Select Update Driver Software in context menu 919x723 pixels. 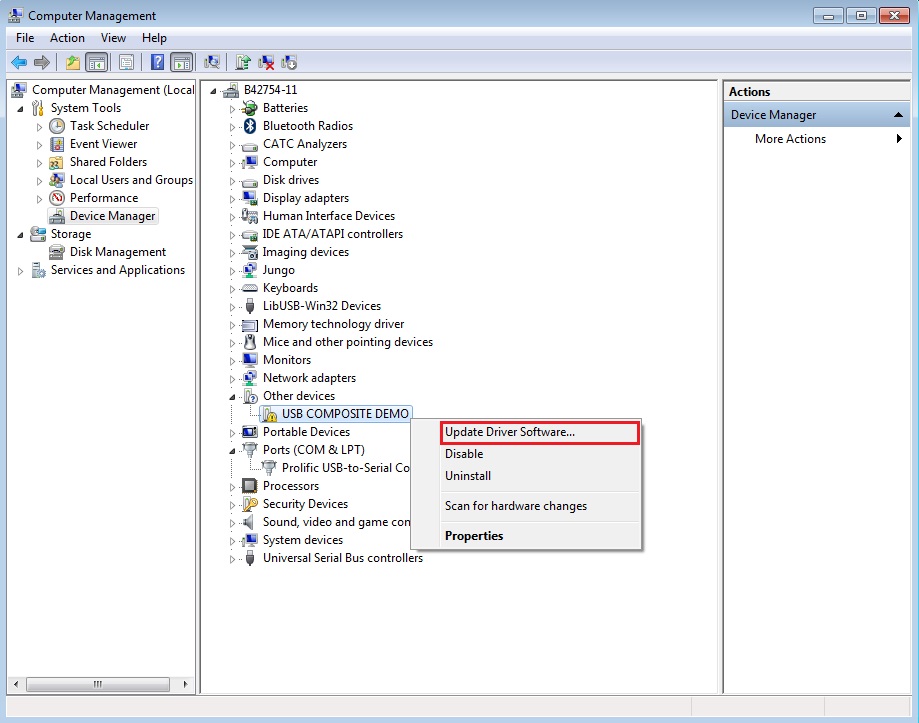coord(510,432)
